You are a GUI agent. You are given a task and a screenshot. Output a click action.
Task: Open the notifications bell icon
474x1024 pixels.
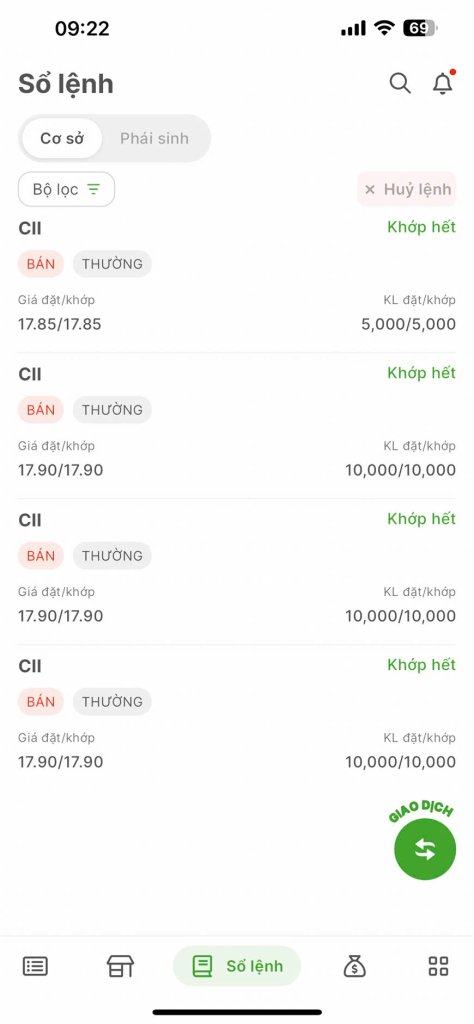click(443, 83)
